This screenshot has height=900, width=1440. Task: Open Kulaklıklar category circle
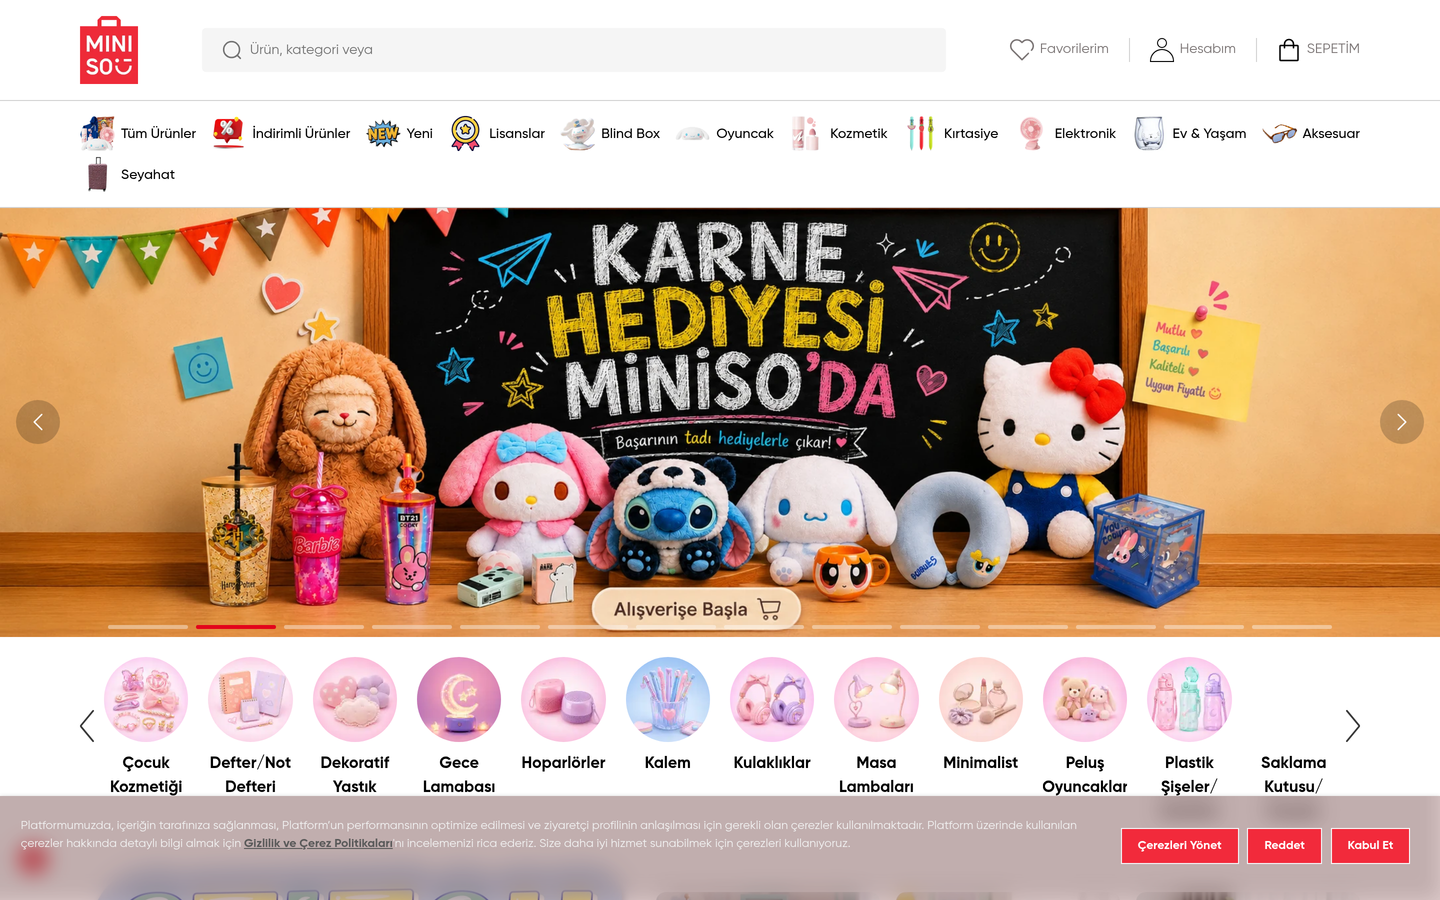tap(772, 699)
